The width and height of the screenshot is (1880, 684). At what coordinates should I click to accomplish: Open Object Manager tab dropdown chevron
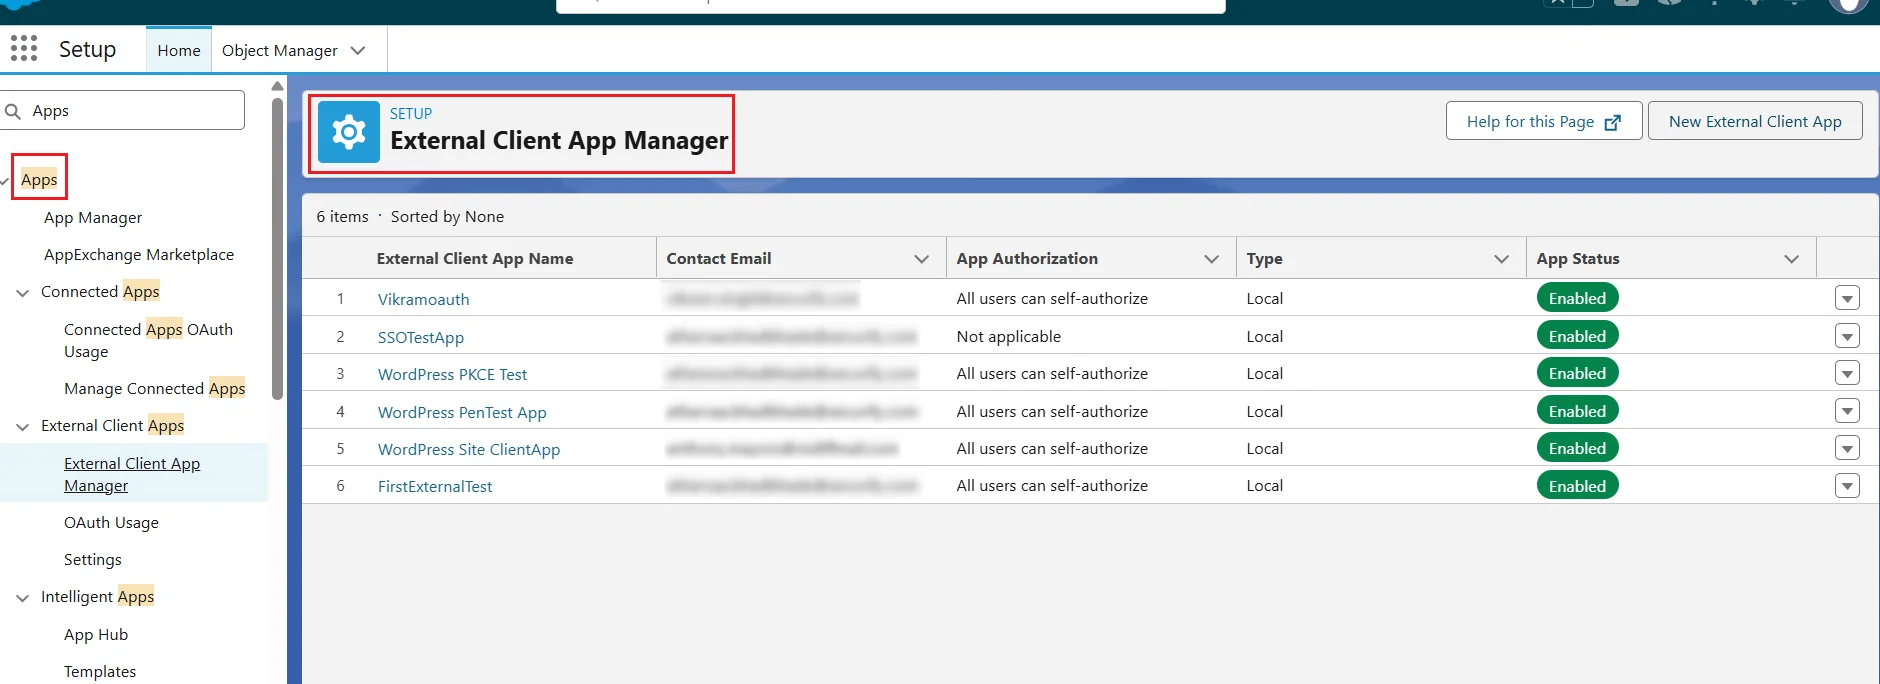(x=358, y=50)
